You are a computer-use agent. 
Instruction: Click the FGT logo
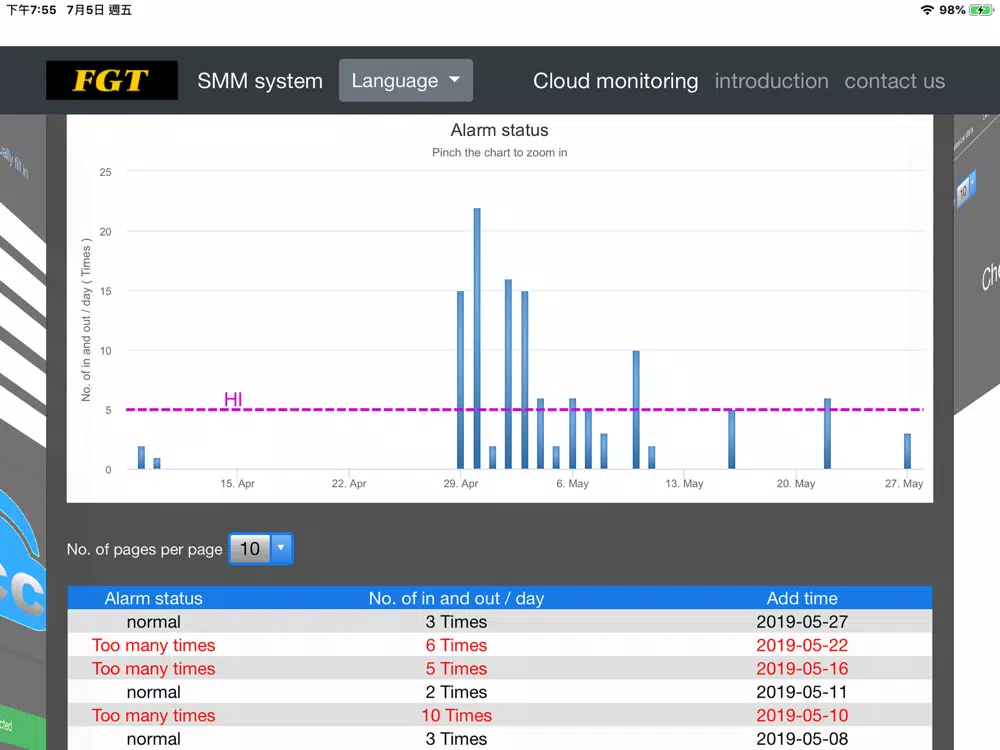tap(112, 80)
